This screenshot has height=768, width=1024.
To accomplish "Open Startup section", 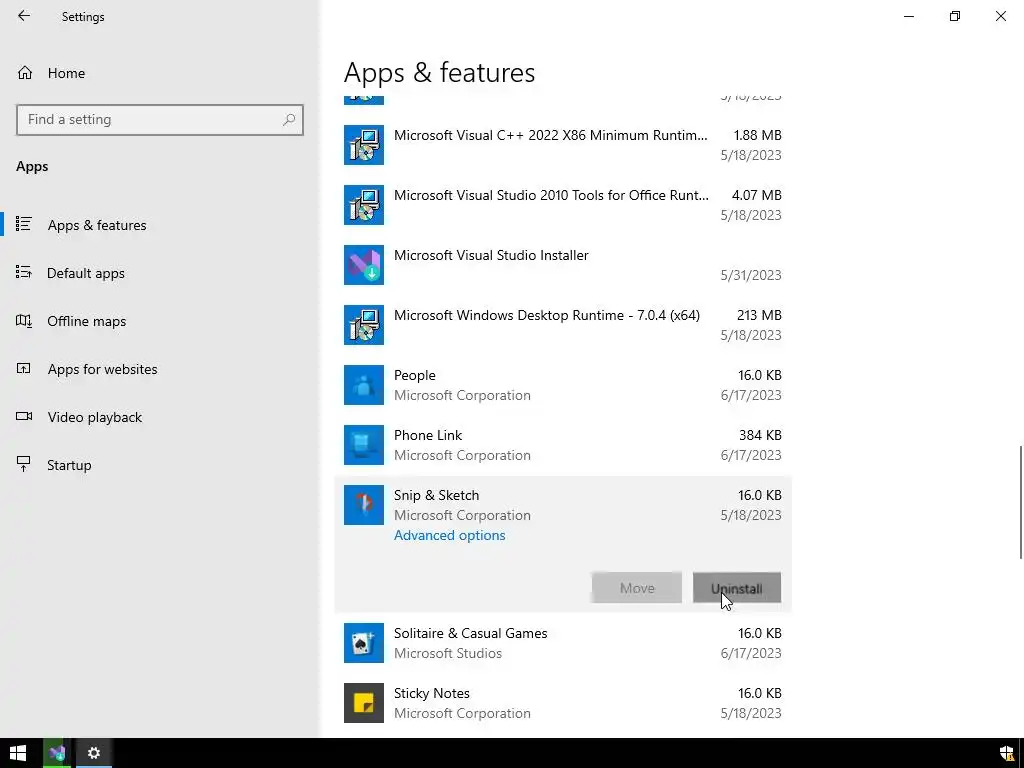I will pos(160,465).
